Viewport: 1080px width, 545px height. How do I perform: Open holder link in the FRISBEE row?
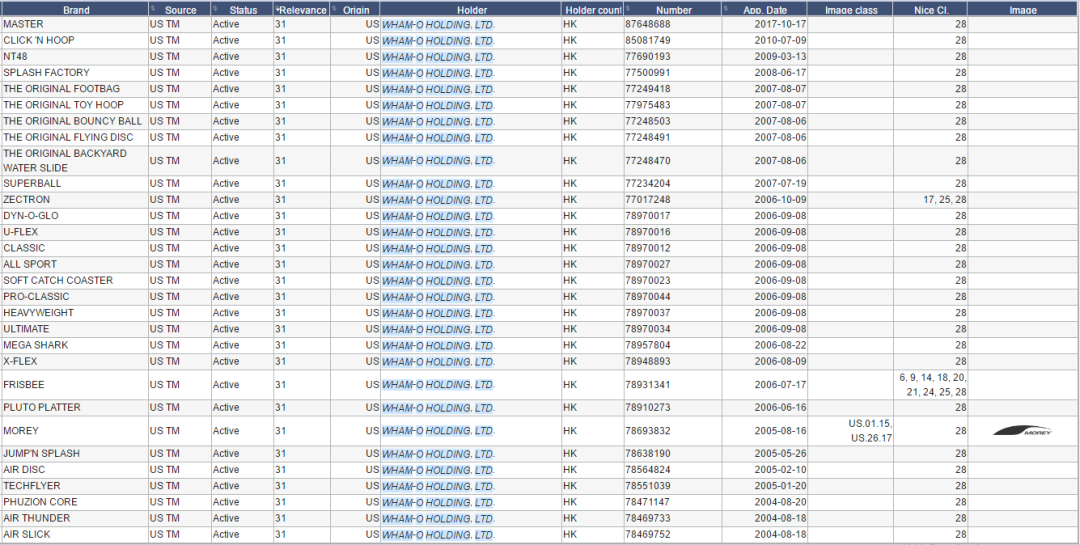(x=438, y=384)
